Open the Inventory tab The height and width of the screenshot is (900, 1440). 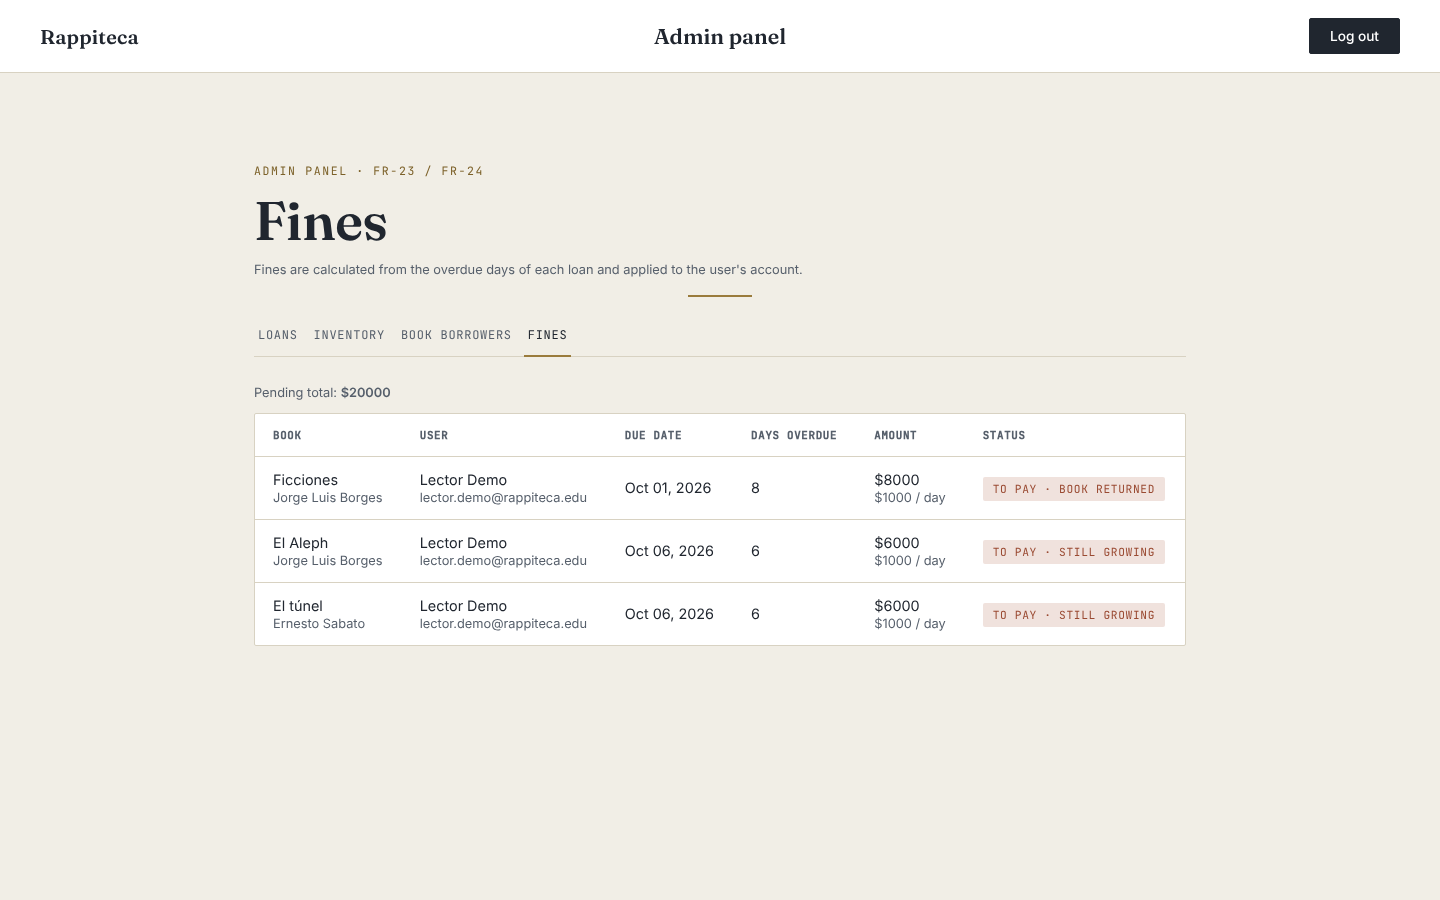349,335
